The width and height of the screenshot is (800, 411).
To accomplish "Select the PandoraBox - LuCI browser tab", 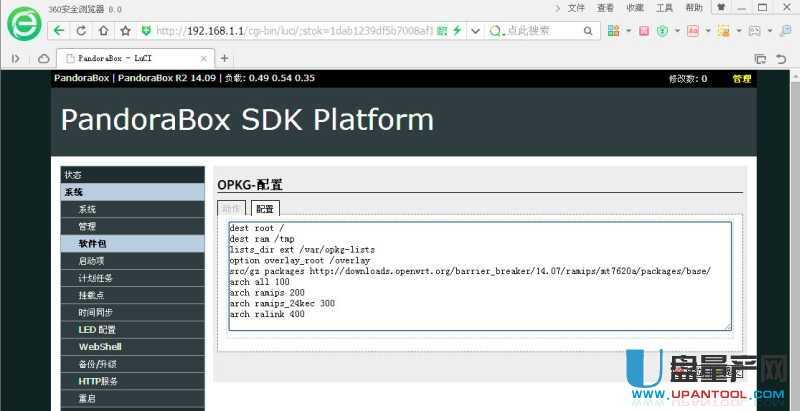I will [135, 59].
